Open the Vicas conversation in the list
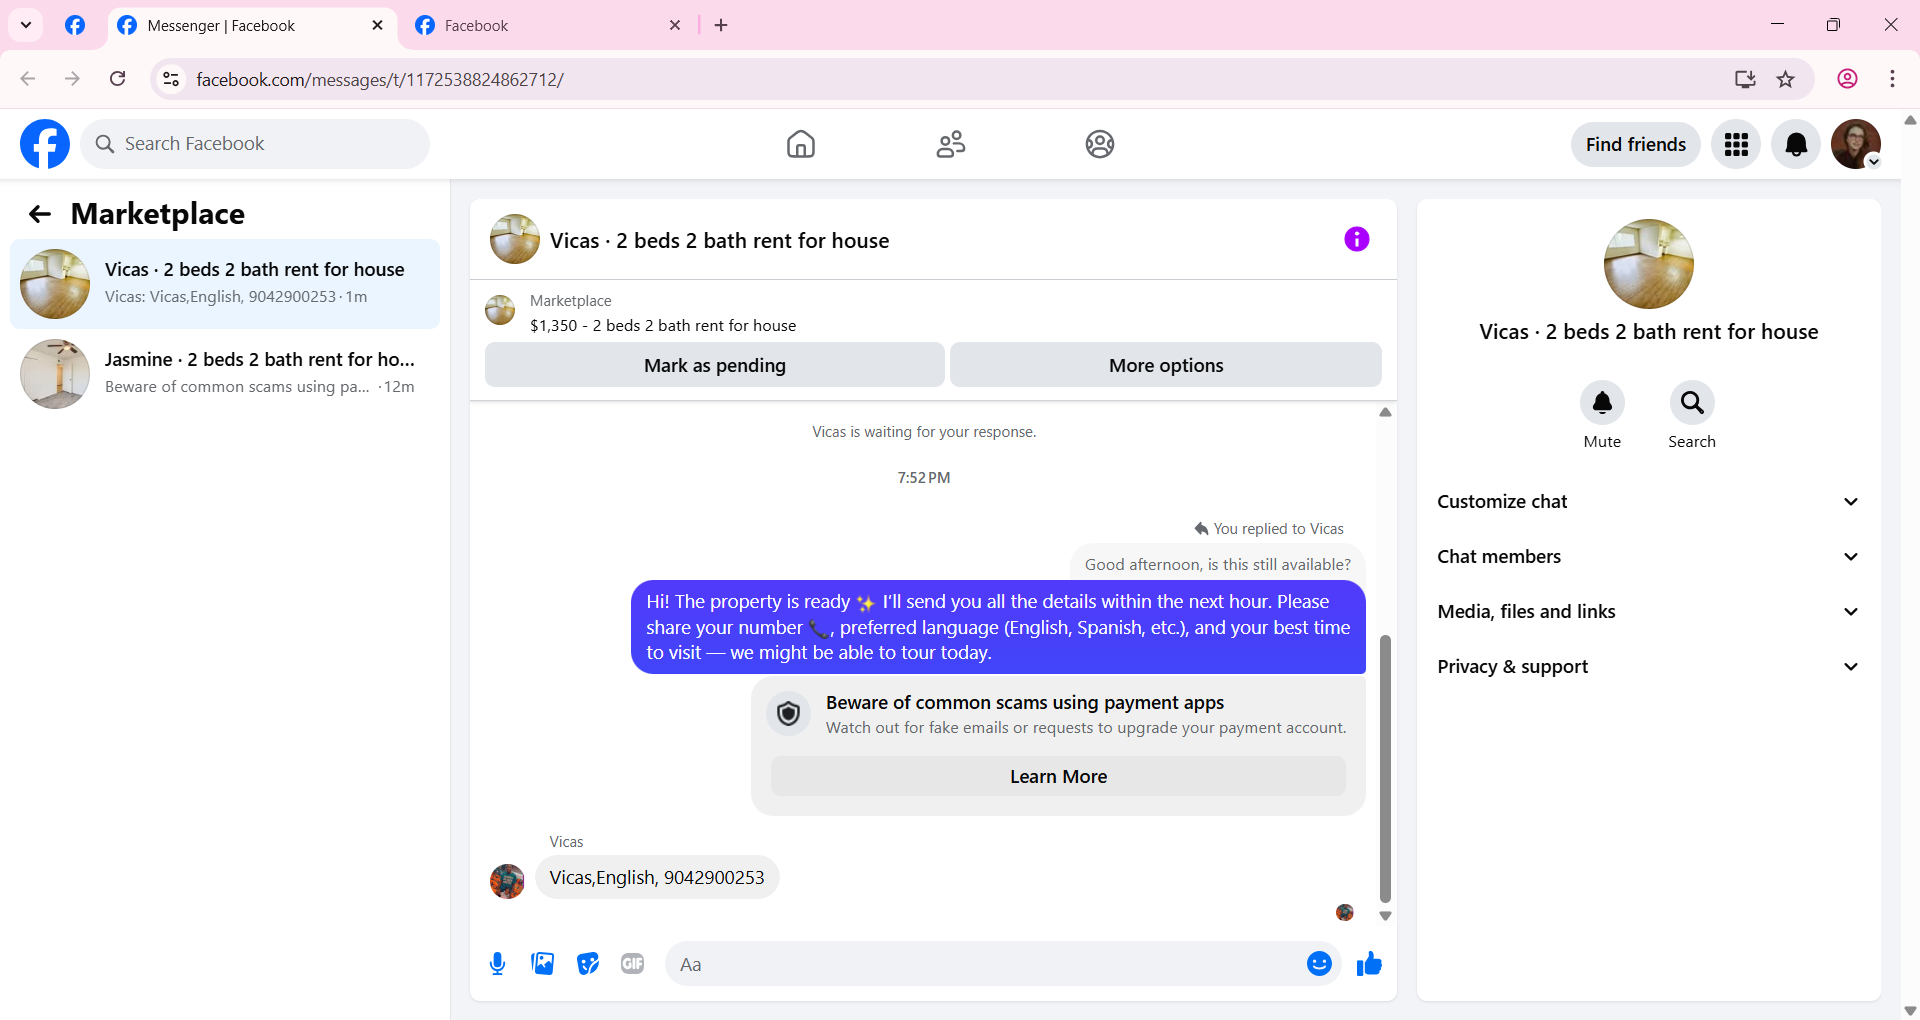This screenshot has width=1920, height=1020. pyautogui.click(x=225, y=284)
